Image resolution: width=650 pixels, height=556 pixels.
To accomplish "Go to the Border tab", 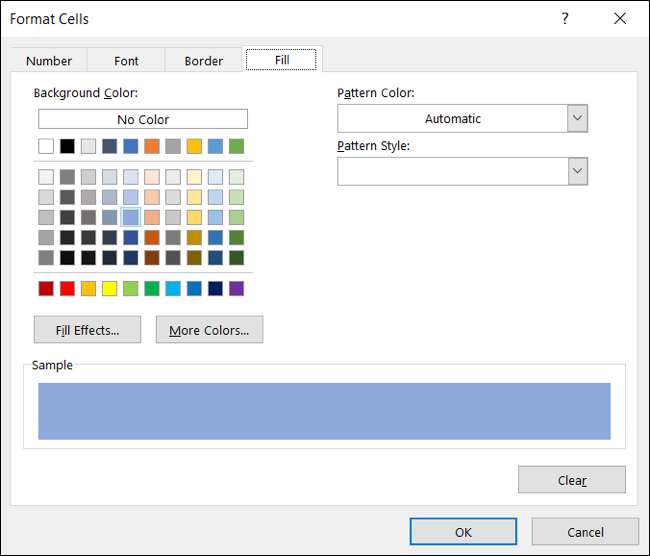I will coord(204,60).
